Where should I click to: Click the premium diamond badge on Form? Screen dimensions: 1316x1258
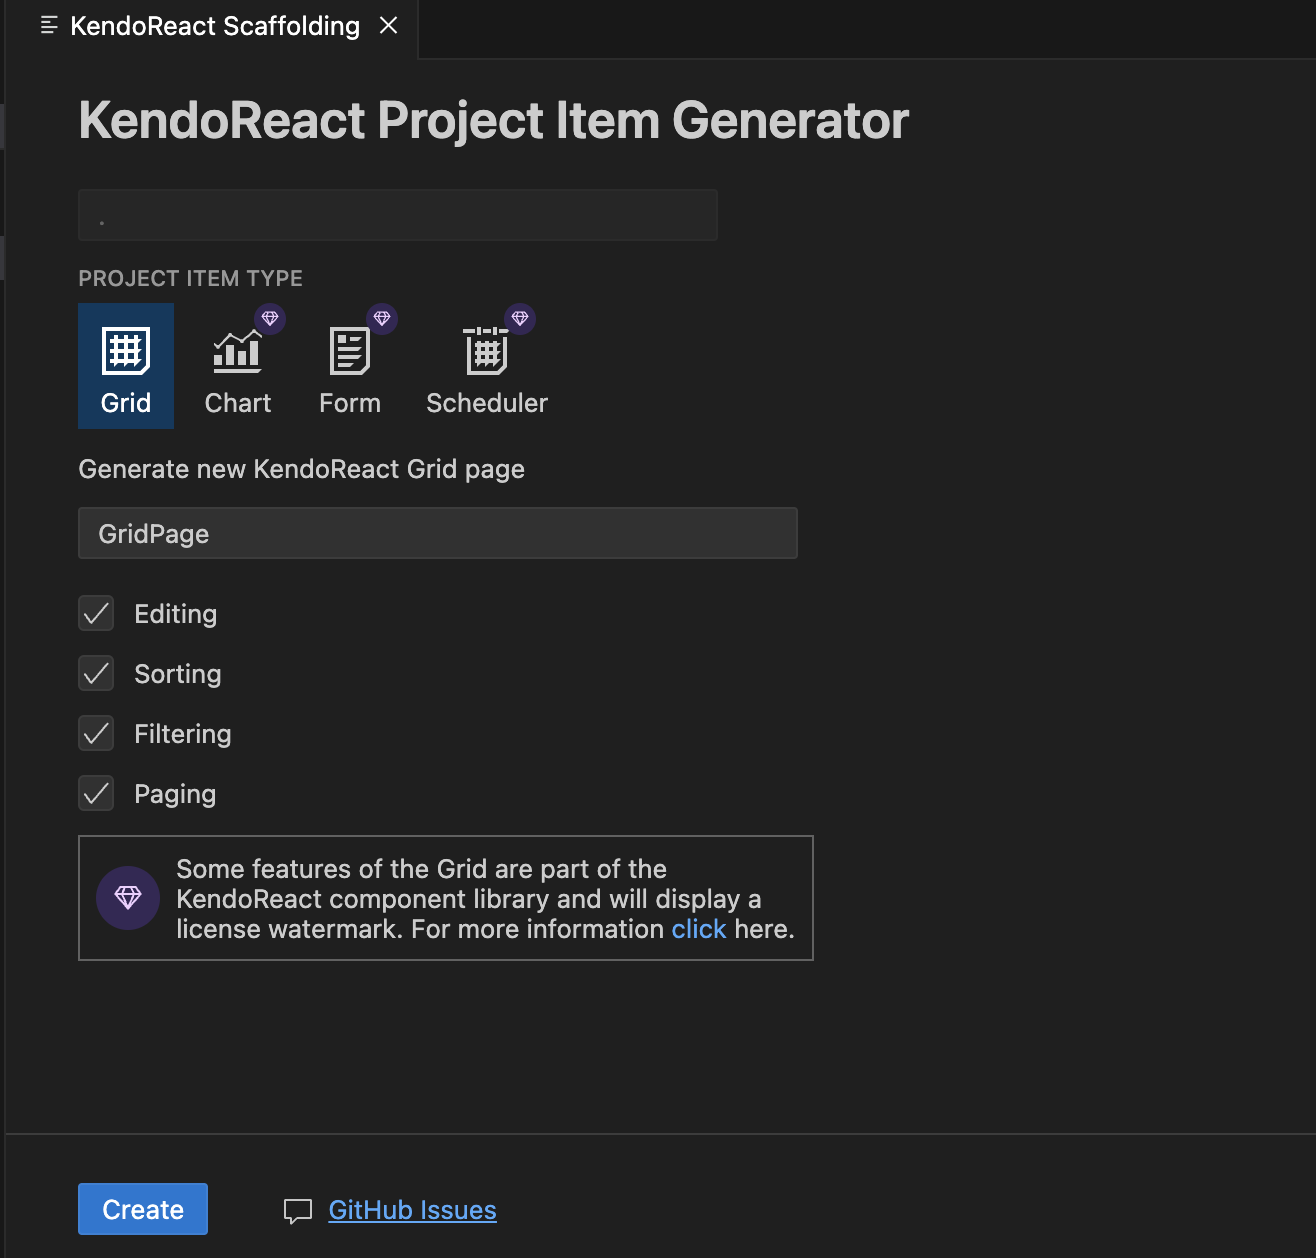point(382,318)
